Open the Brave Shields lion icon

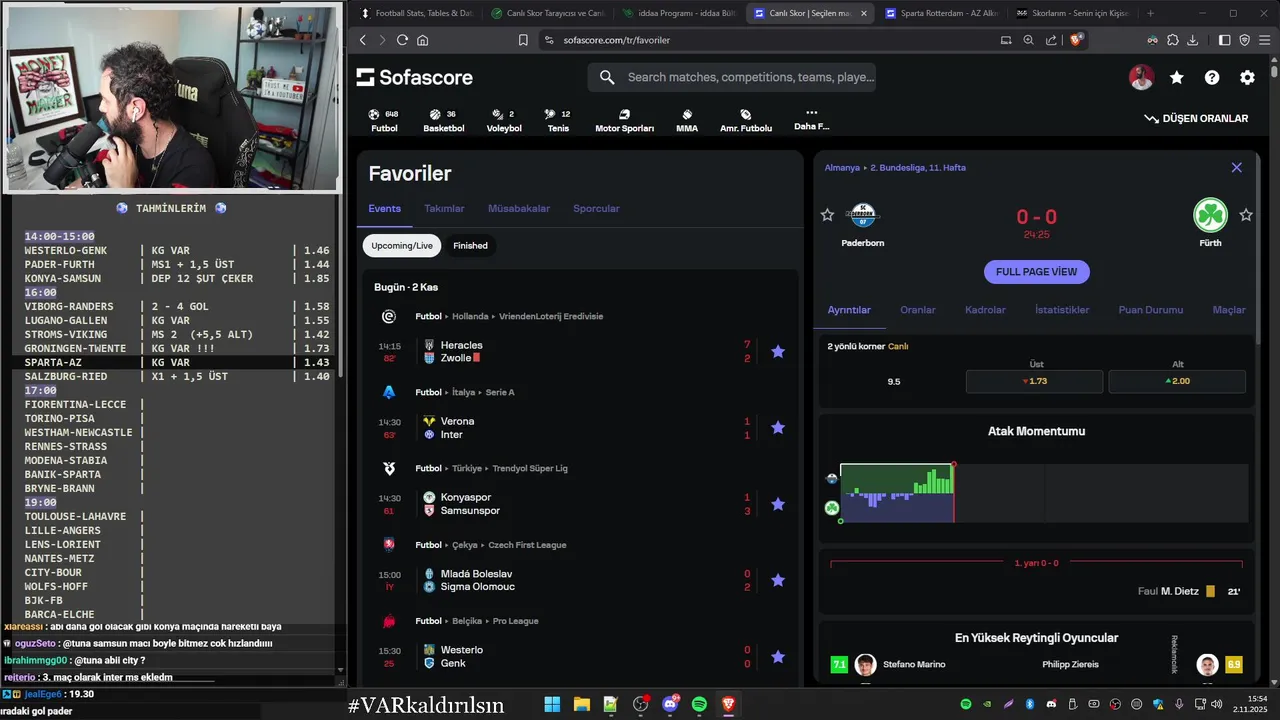coord(1076,40)
